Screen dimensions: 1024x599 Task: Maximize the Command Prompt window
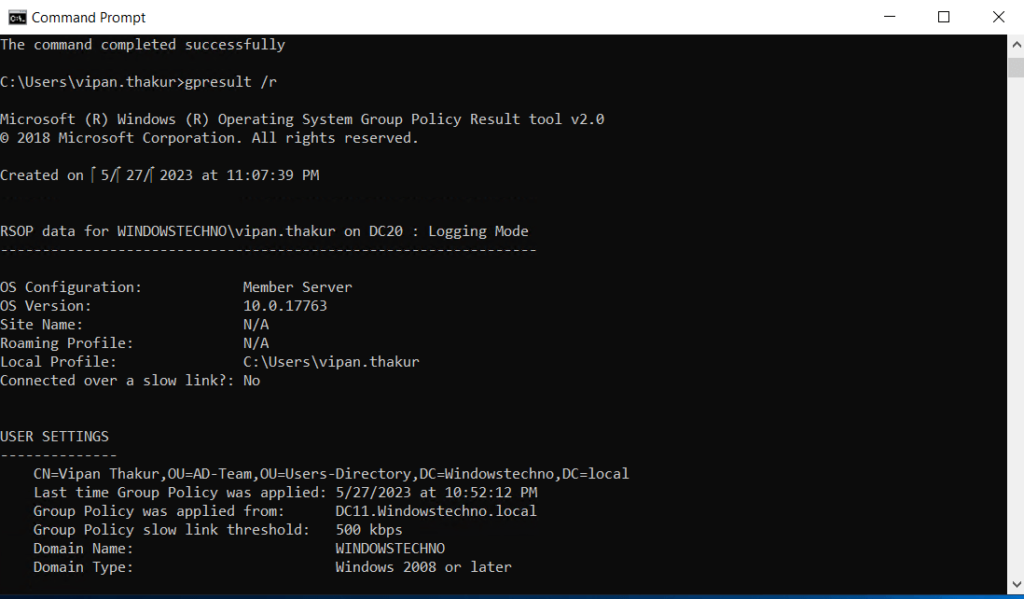(x=943, y=17)
